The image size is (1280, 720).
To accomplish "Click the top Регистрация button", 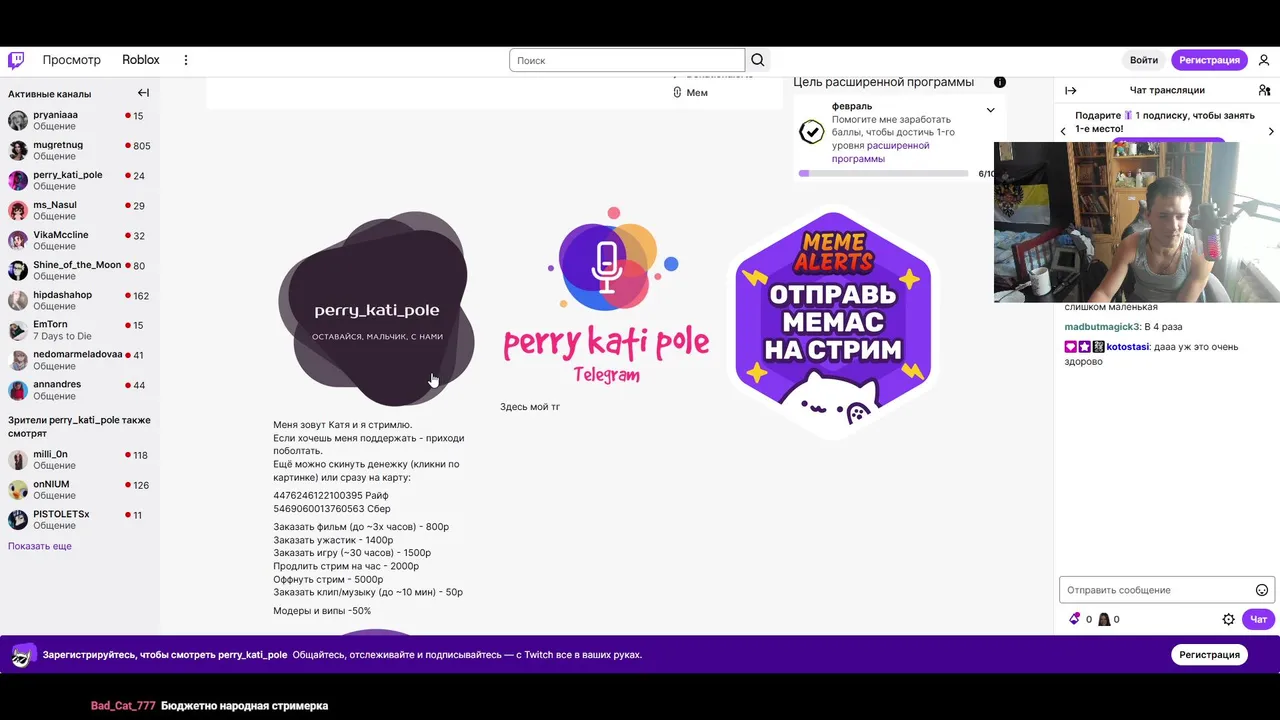I will 1209,60.
